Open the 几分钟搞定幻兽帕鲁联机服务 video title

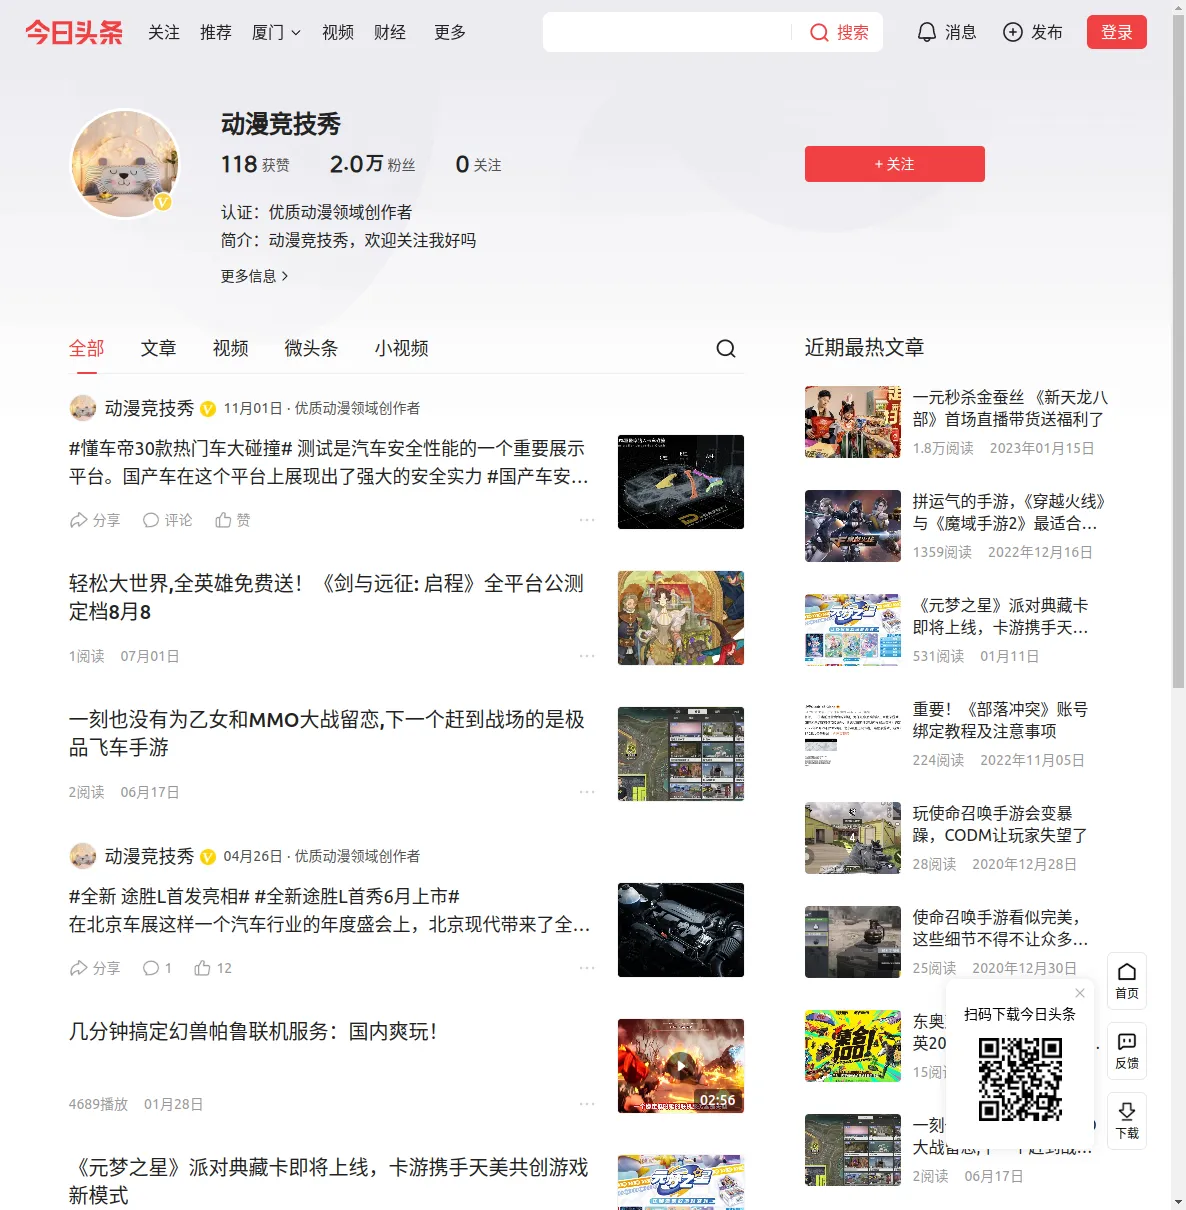[253, 1031]
